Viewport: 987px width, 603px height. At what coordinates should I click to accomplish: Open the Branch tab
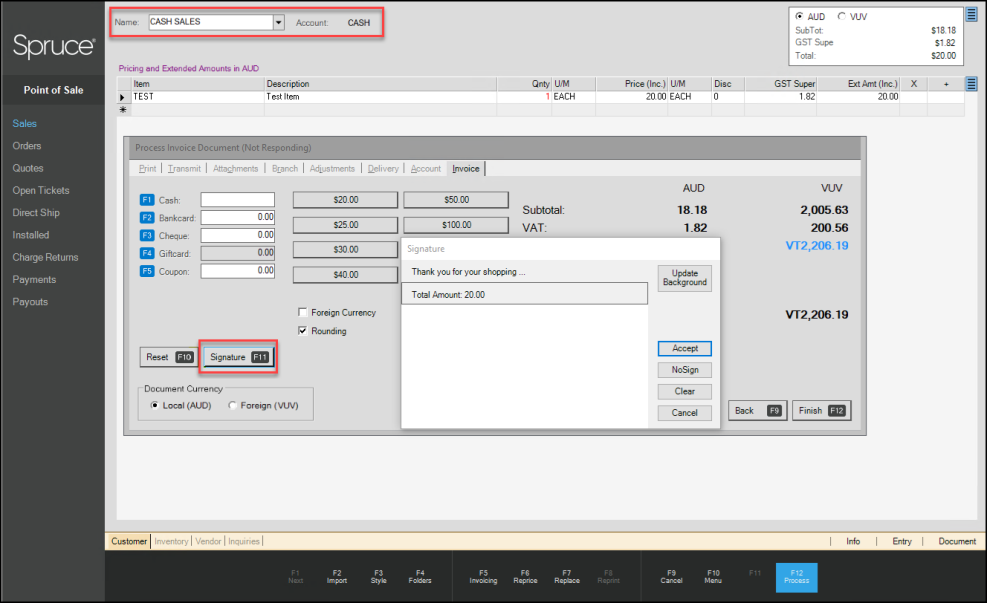[285, 169]
